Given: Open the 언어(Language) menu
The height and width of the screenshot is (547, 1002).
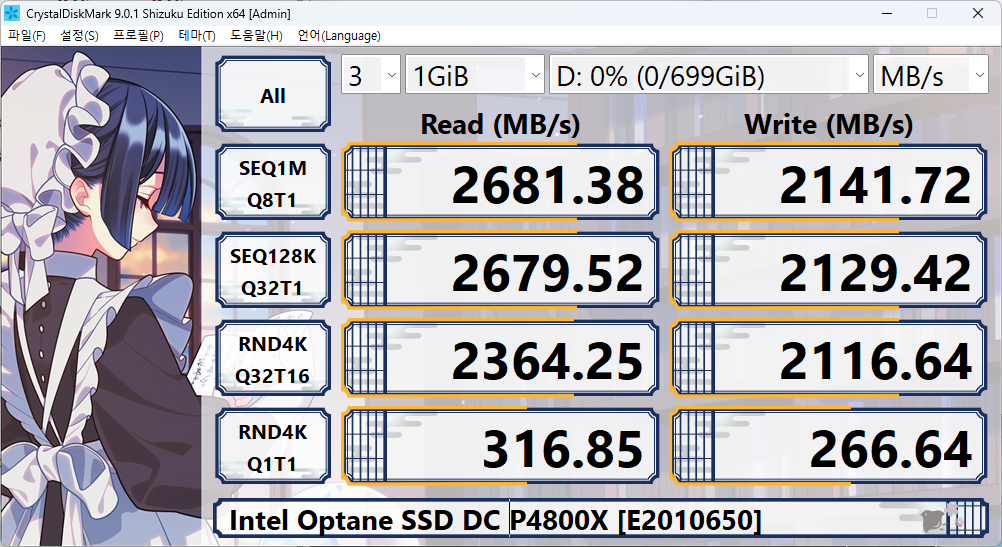Looking at the screenshot, I should click(338, 36).
